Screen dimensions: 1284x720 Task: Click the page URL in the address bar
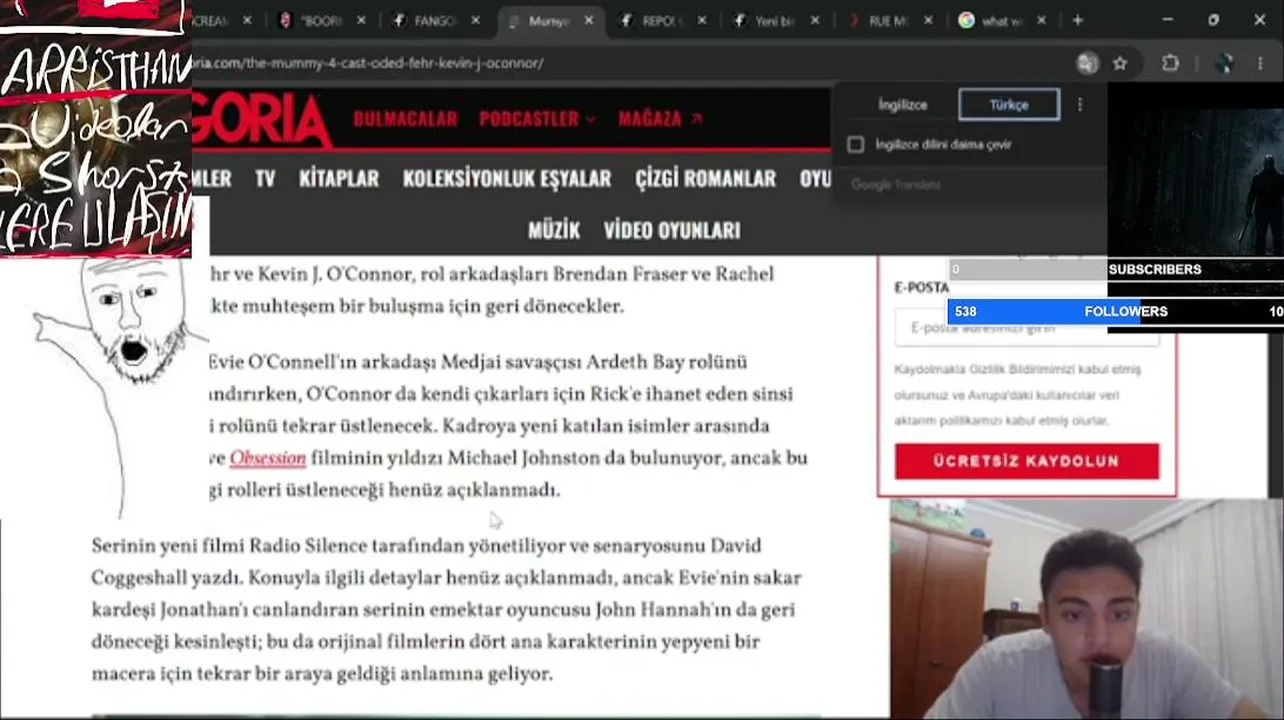click(368, 63)
